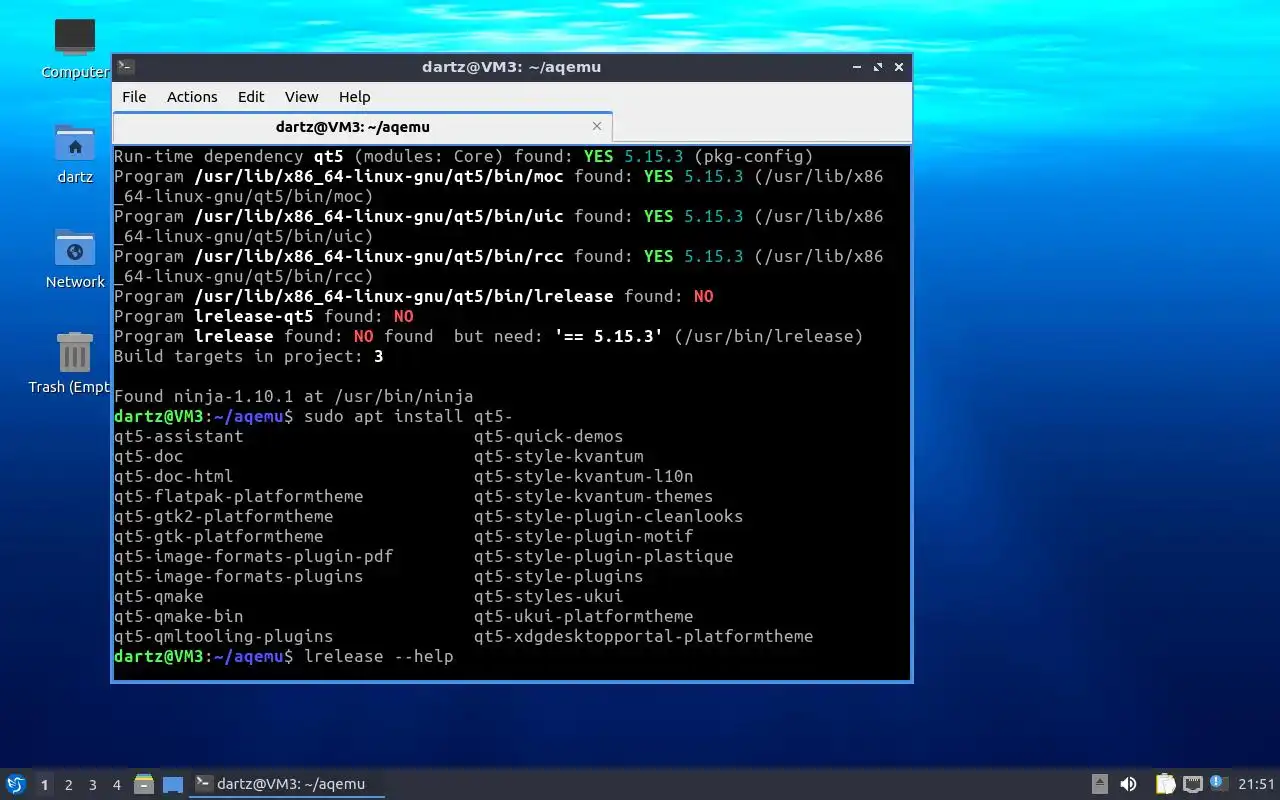
Task: Click 'qt5-qmake-bin' package name
Action: (179, 617)
